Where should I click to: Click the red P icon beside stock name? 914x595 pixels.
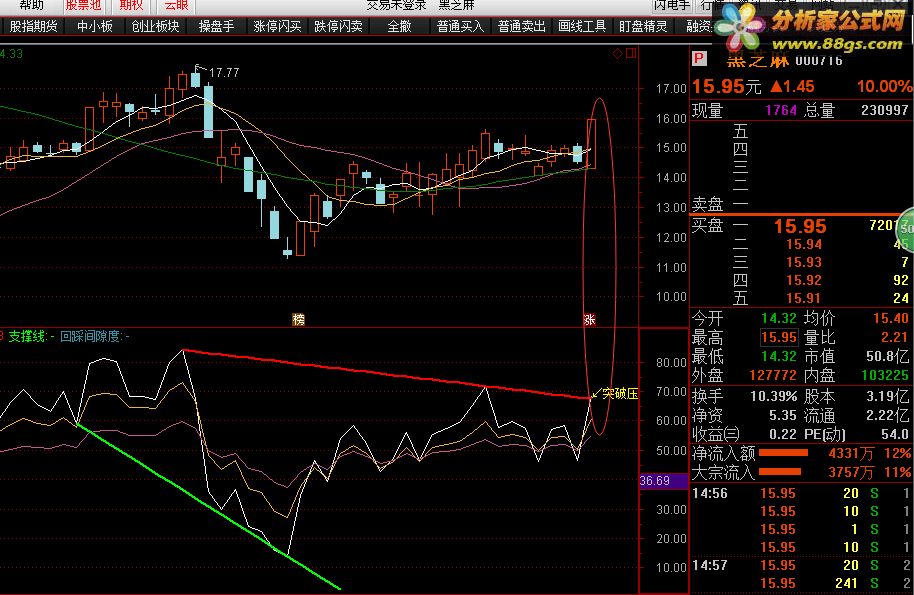coord(699,58)
